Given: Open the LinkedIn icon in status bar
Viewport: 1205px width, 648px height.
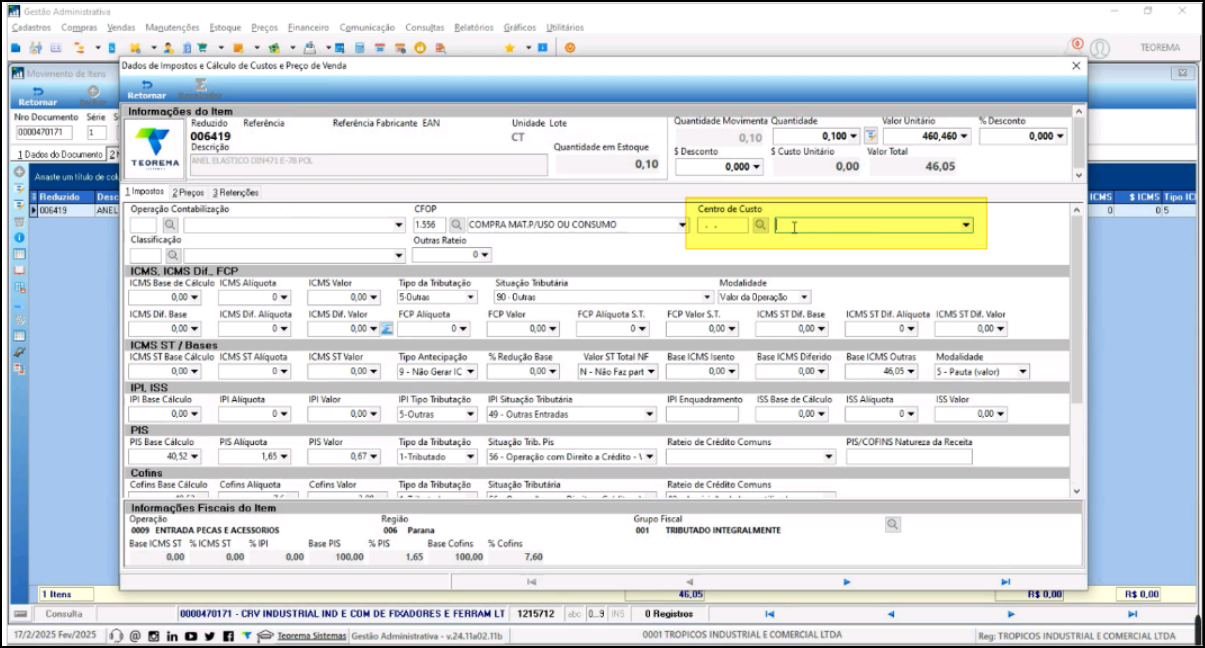Looking at the screenshot, I should 173,636.
